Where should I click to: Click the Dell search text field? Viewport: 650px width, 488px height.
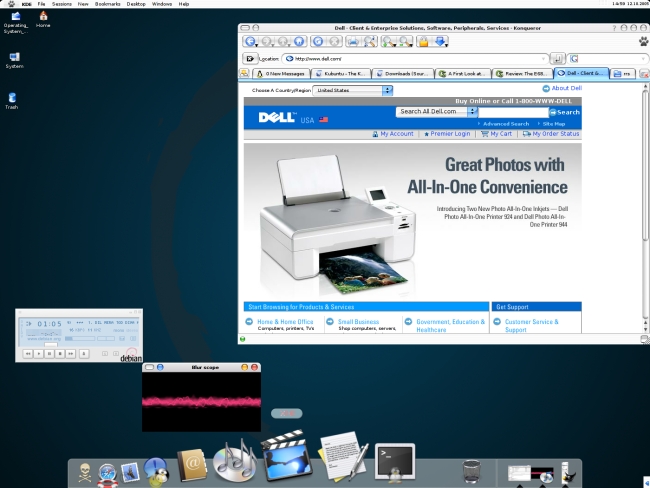point(513,112)
